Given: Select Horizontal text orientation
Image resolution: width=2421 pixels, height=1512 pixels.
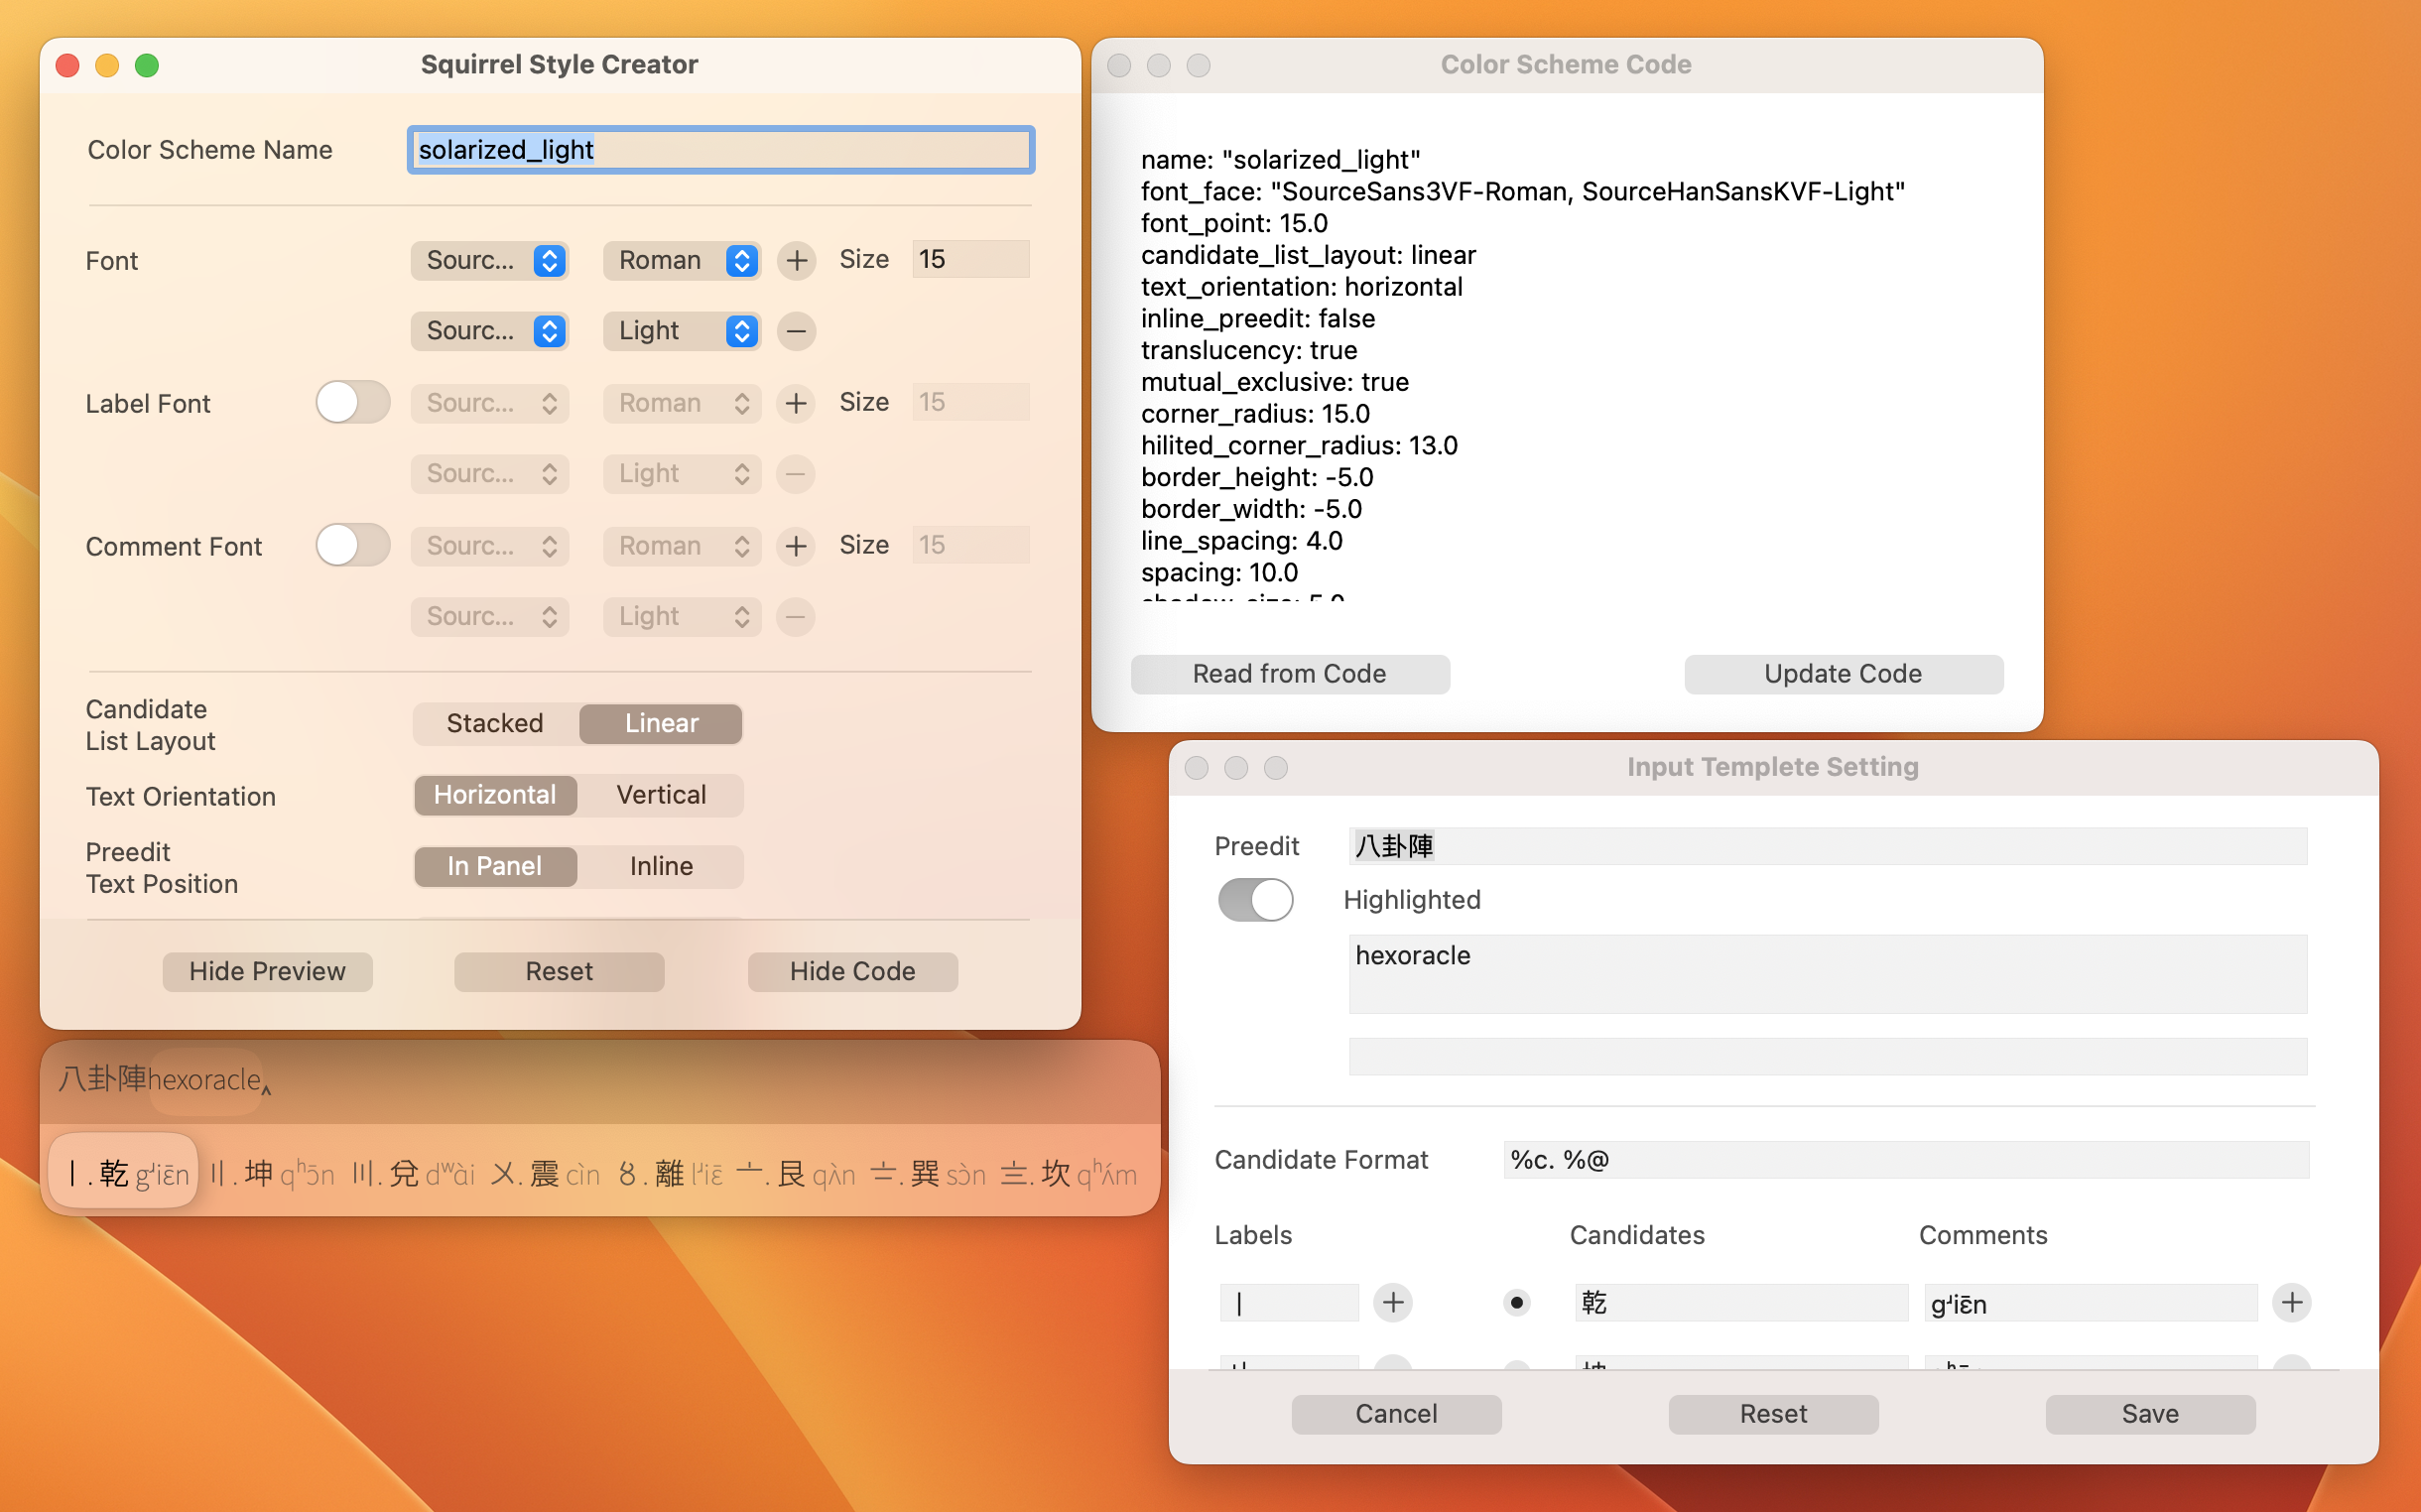Looking at the screenshot, I should [x=495, y=795].
